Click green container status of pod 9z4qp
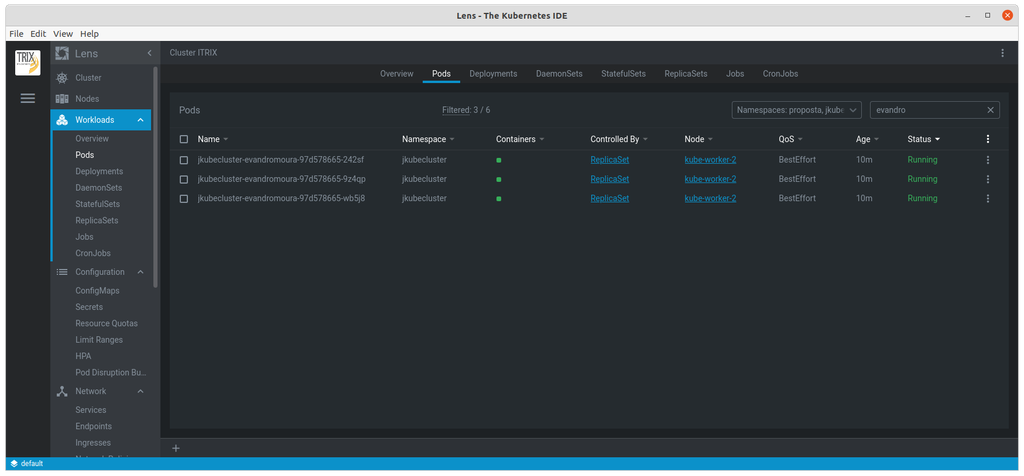This screenshot has height=476, width=1024. [x=499, y=179]
